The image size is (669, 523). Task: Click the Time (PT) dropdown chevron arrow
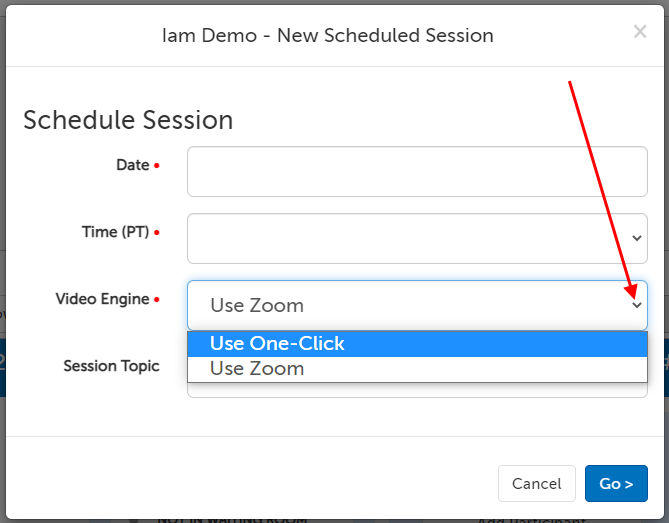click(x=637, y=238)
